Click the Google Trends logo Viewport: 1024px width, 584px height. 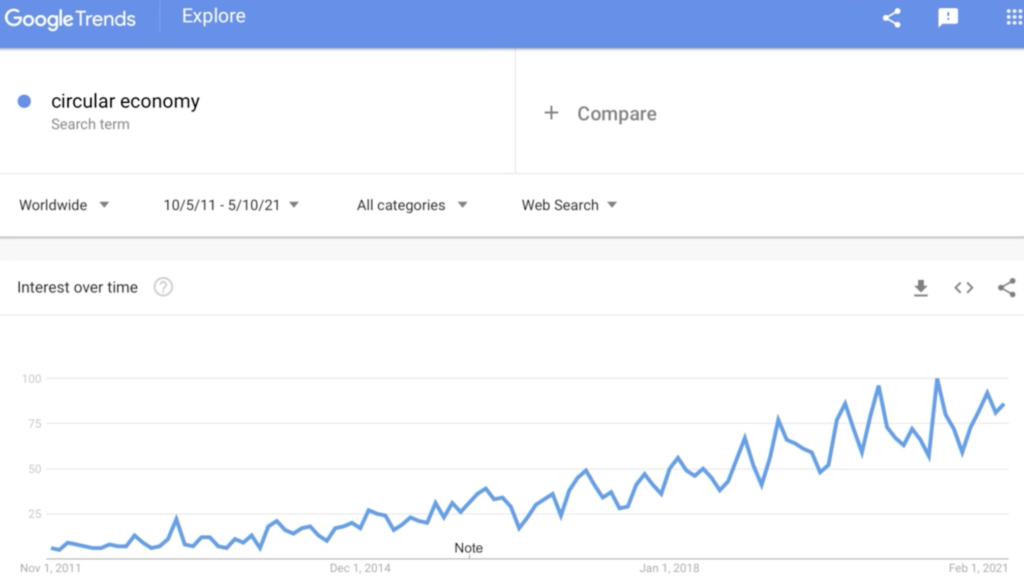70,17
